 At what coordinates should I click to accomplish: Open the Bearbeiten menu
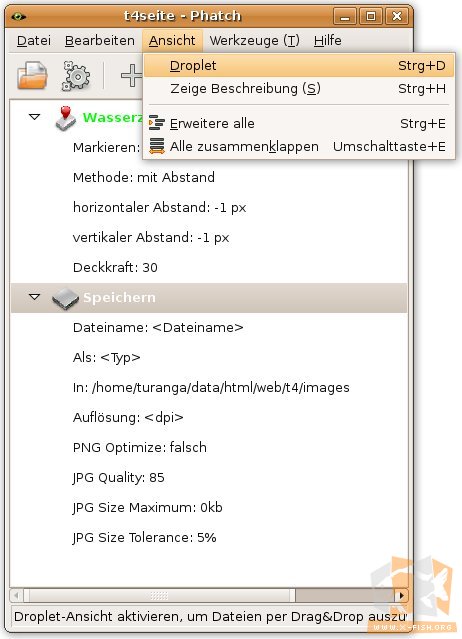pos(100,41)
